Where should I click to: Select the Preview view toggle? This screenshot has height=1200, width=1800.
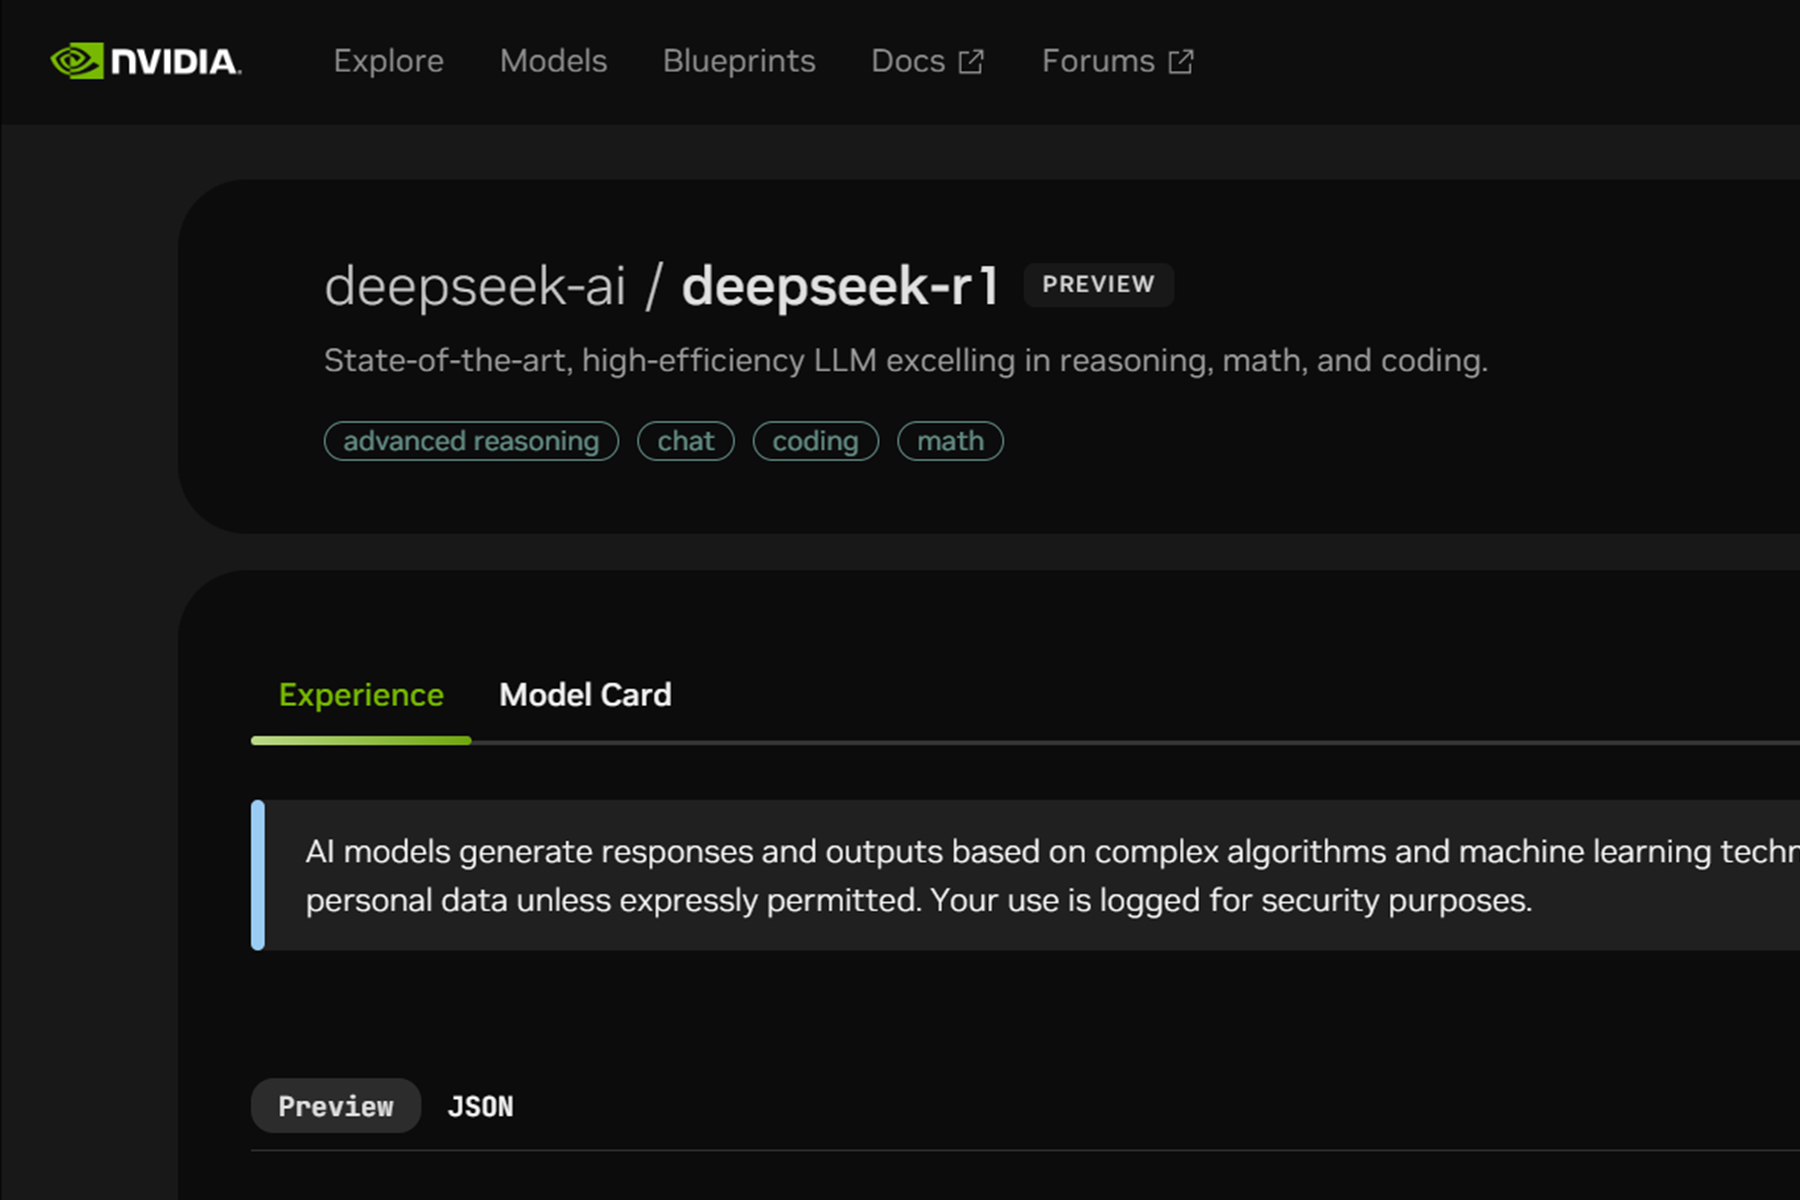coord(336,1106)
